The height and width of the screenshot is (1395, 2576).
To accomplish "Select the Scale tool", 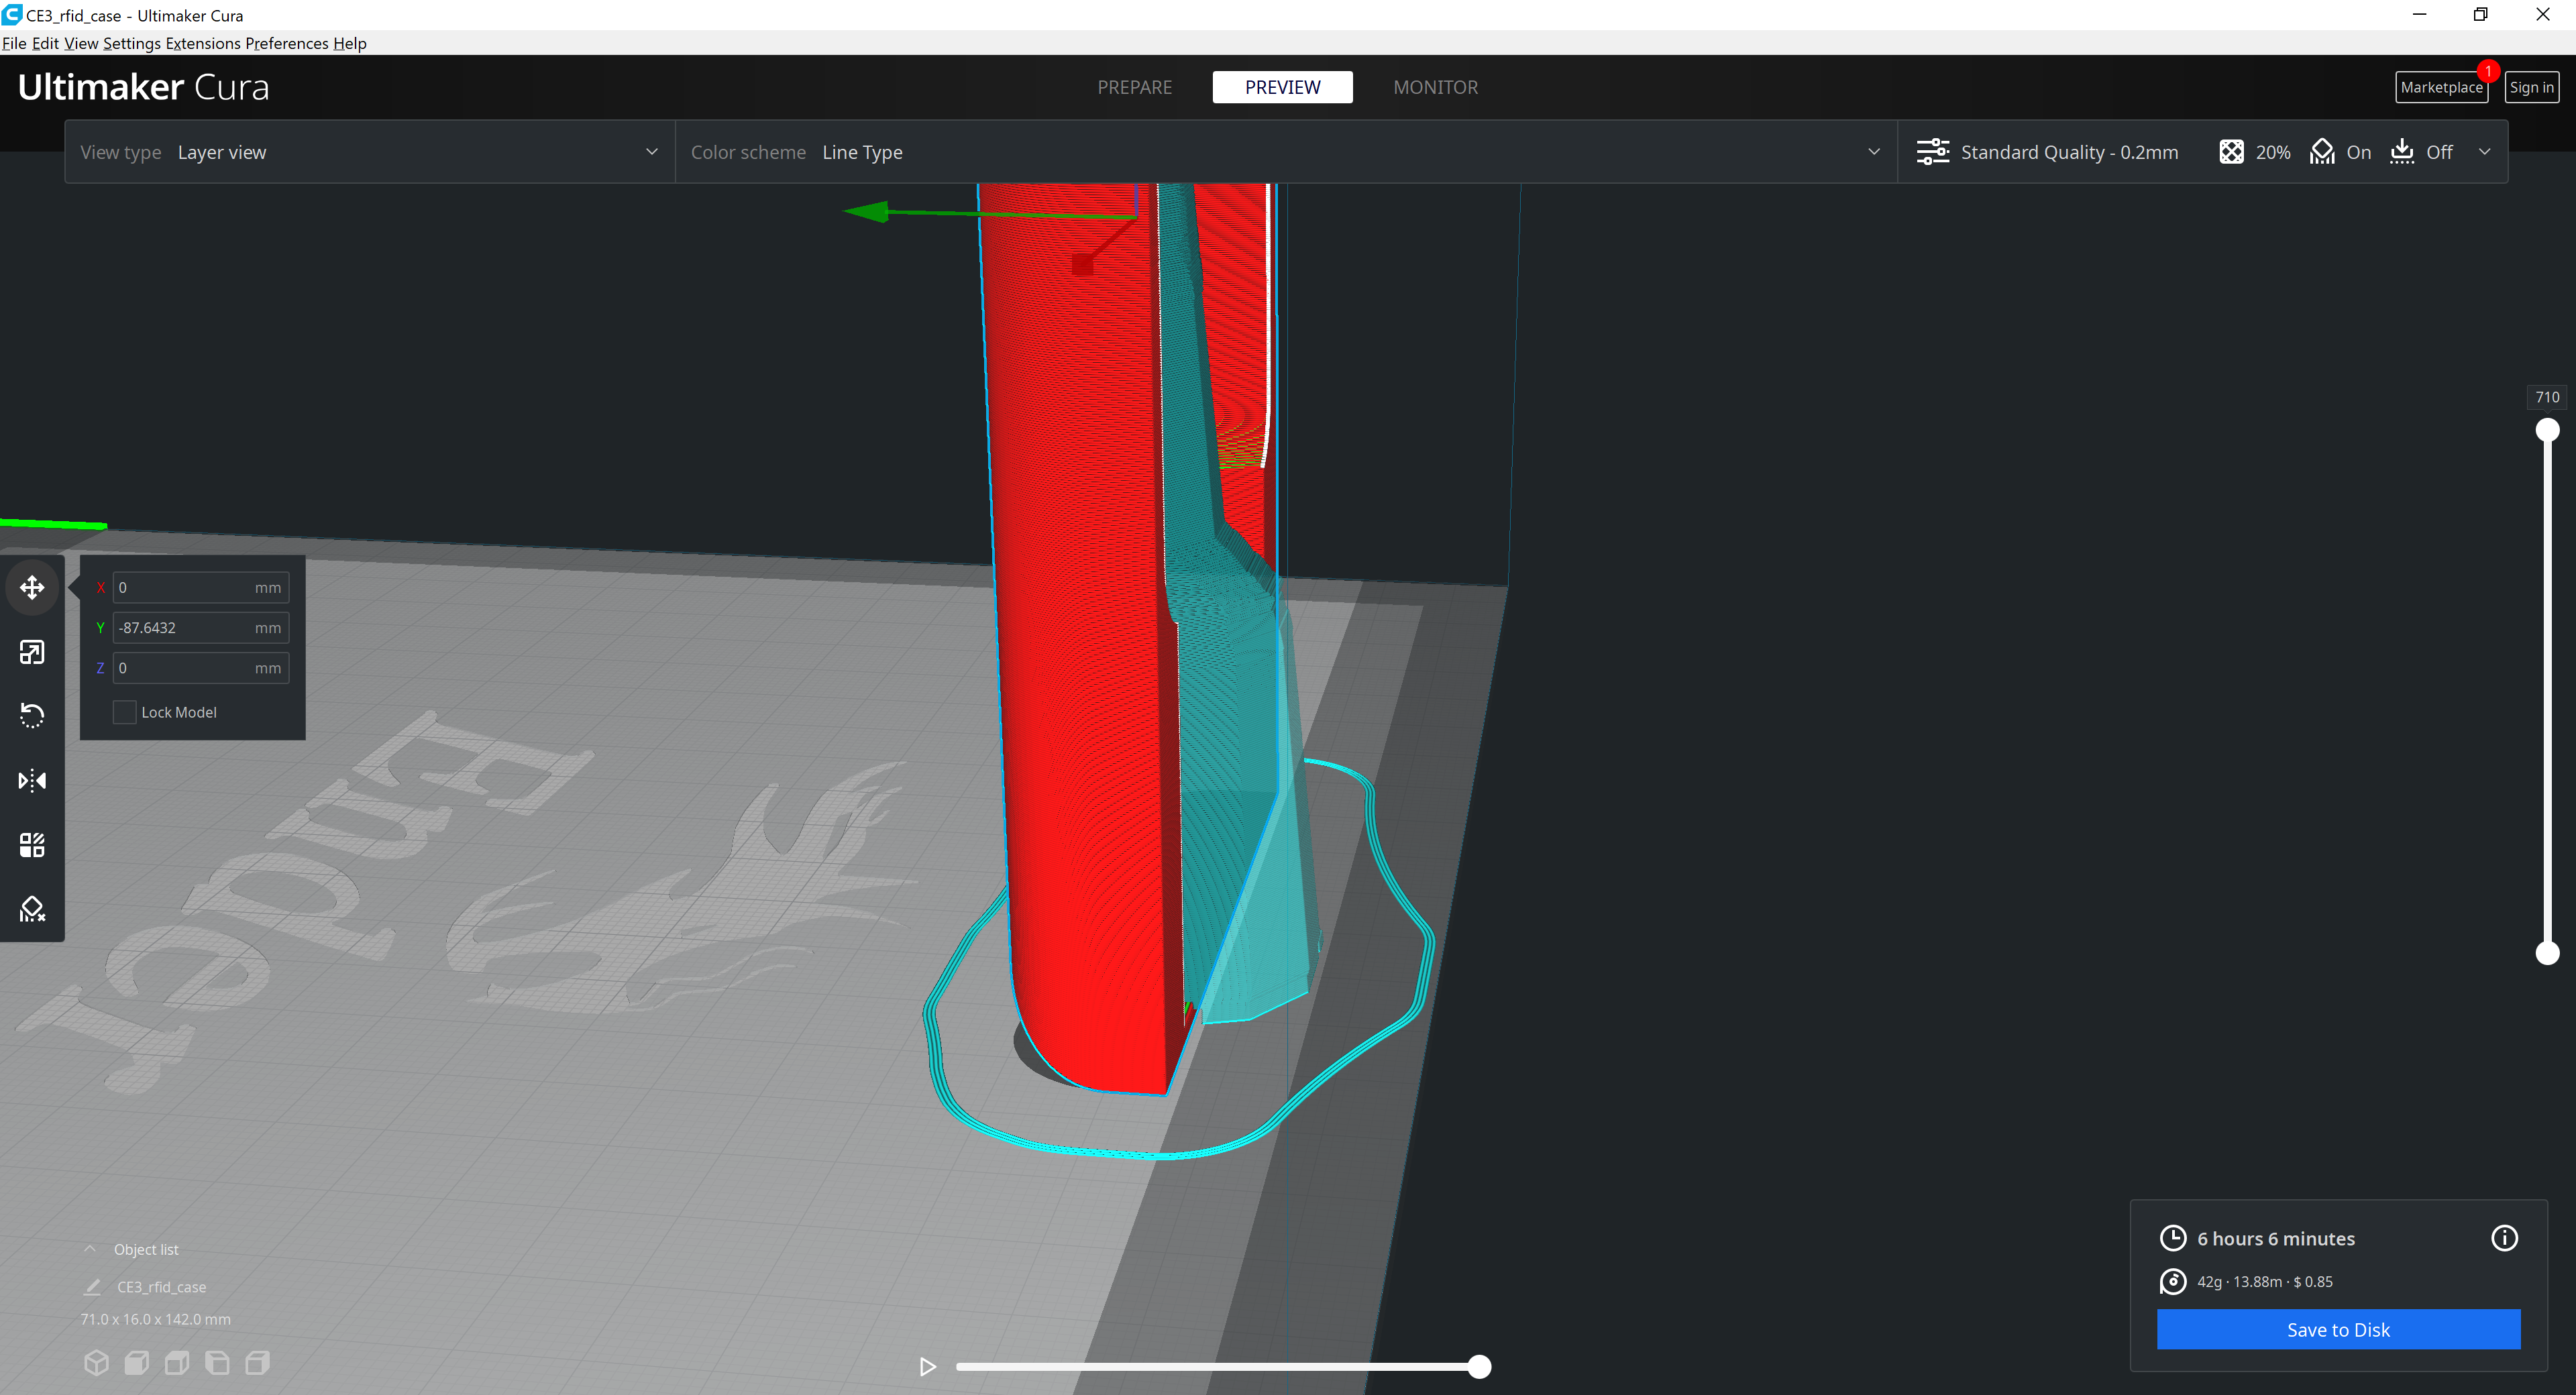I will click(31, 651).
